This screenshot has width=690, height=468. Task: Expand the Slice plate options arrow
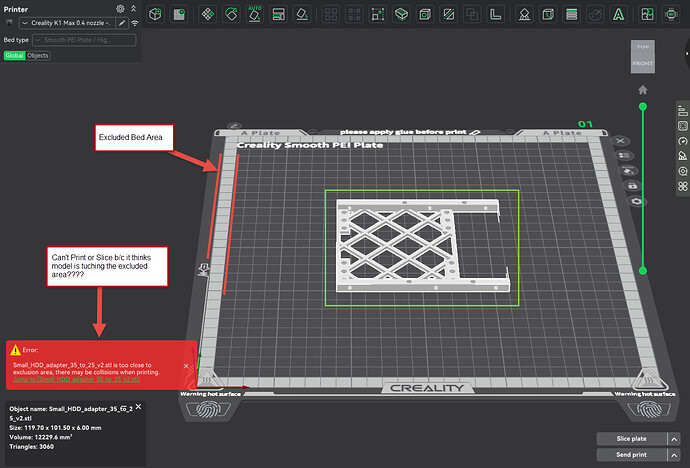point(674,439)
